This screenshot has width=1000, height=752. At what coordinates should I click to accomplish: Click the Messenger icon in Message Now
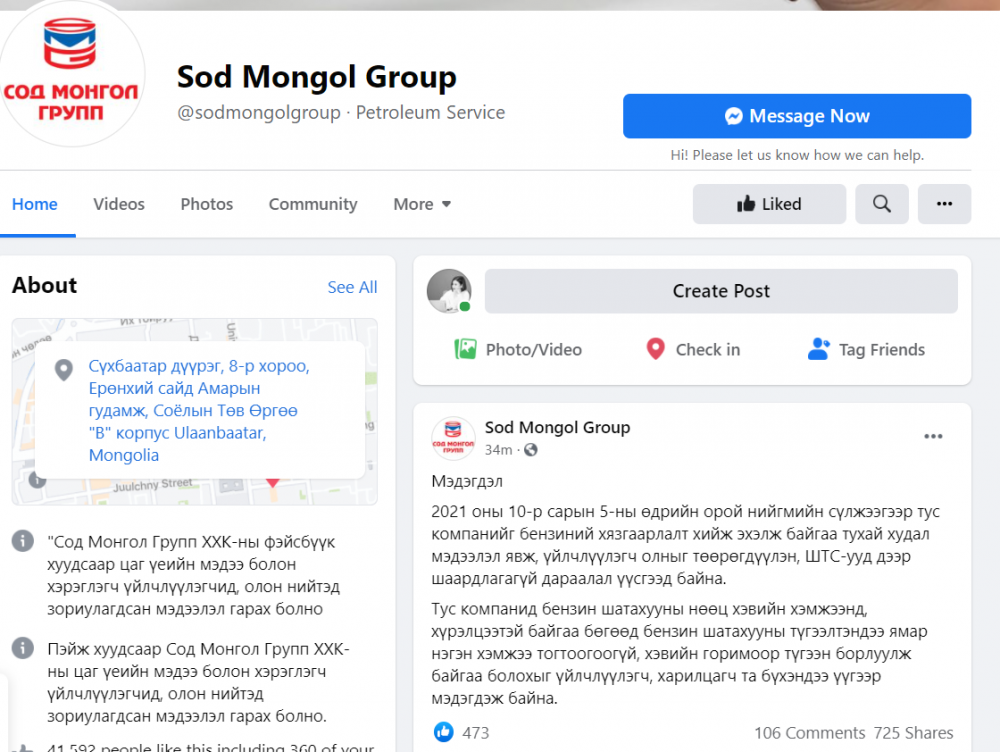[733, 116]
